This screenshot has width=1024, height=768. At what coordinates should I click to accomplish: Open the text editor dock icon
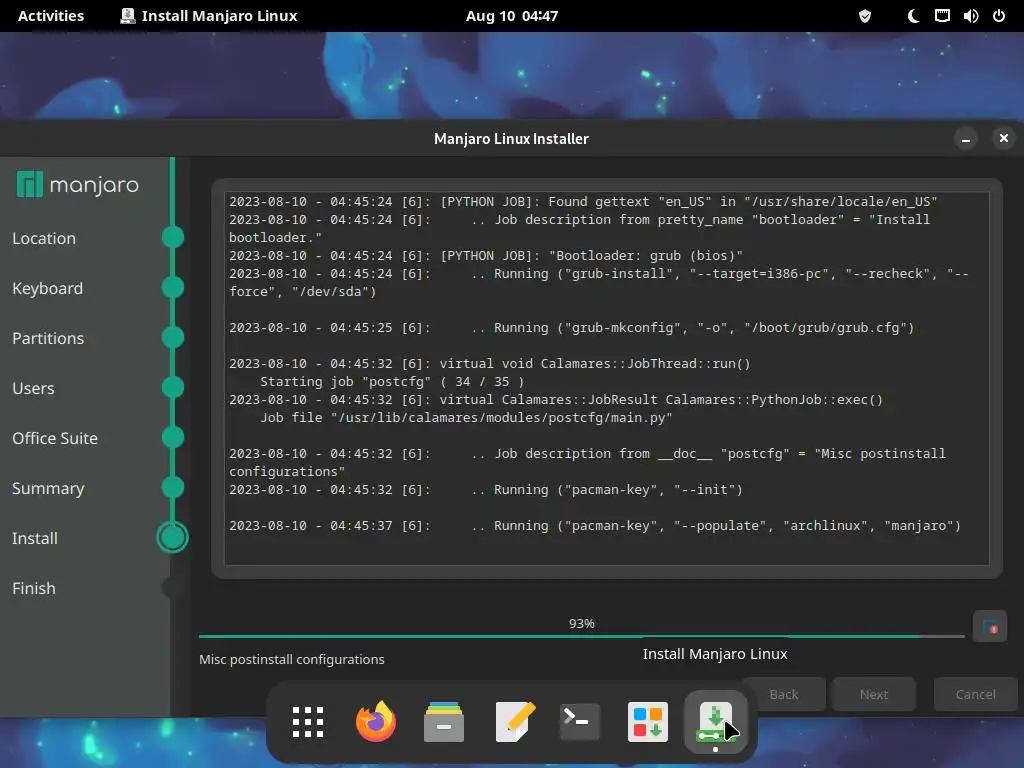click(x=515, y=722)
